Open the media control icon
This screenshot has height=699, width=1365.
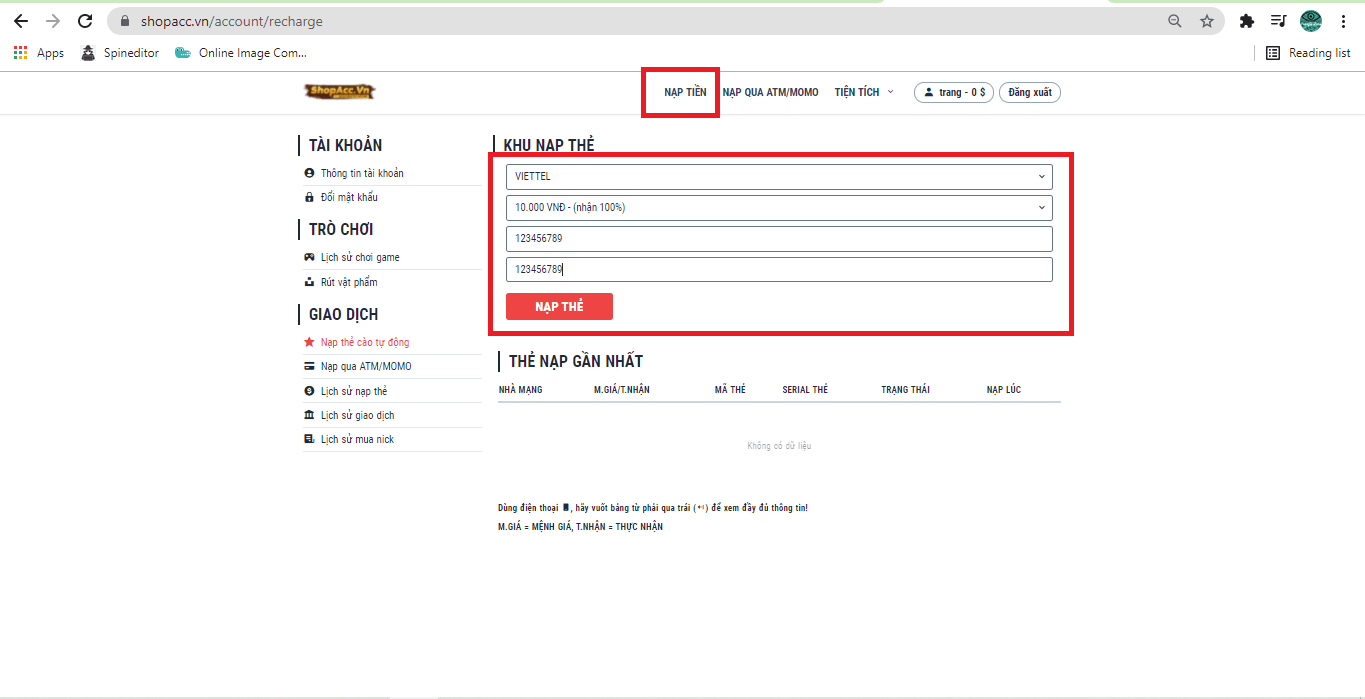(1278, 21)
